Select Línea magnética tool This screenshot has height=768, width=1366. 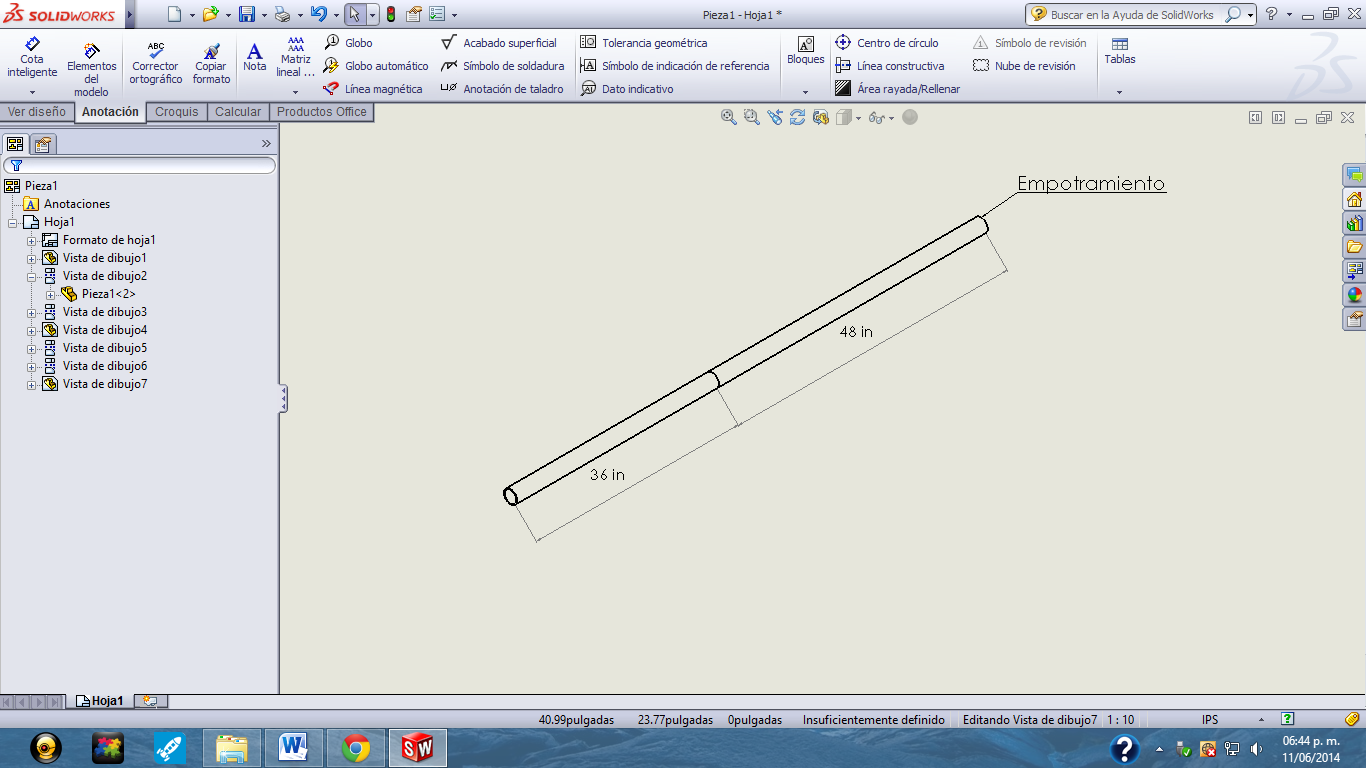pyautogui.click(x=373, y=89)
